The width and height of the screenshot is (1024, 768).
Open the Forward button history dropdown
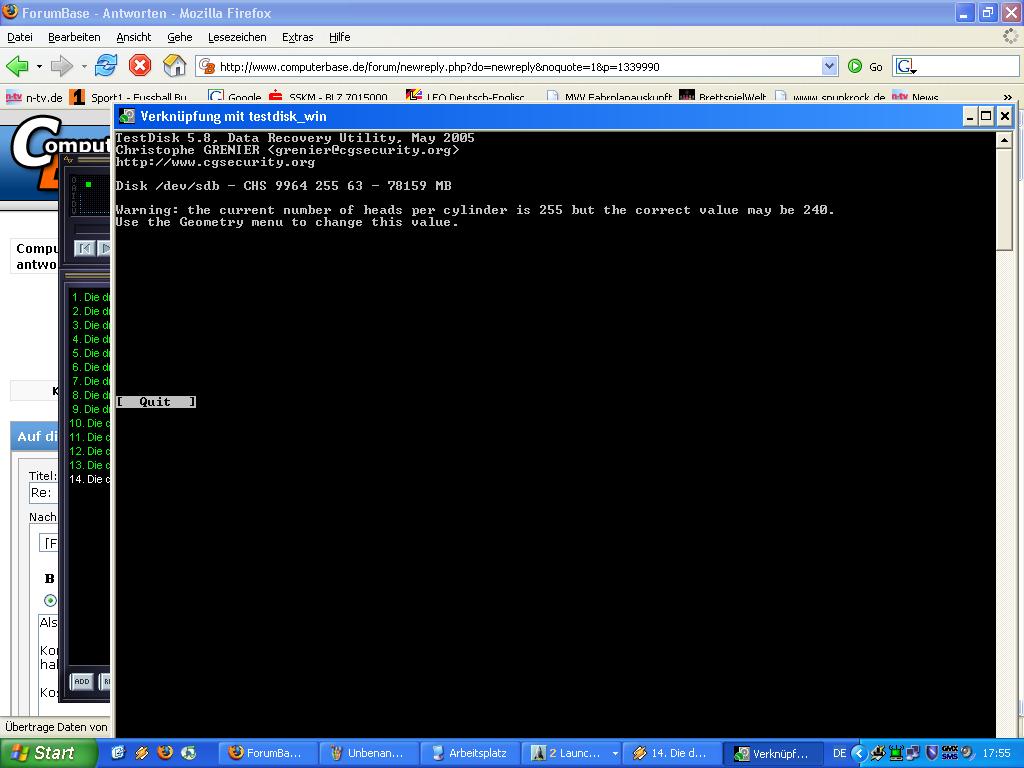84,66
